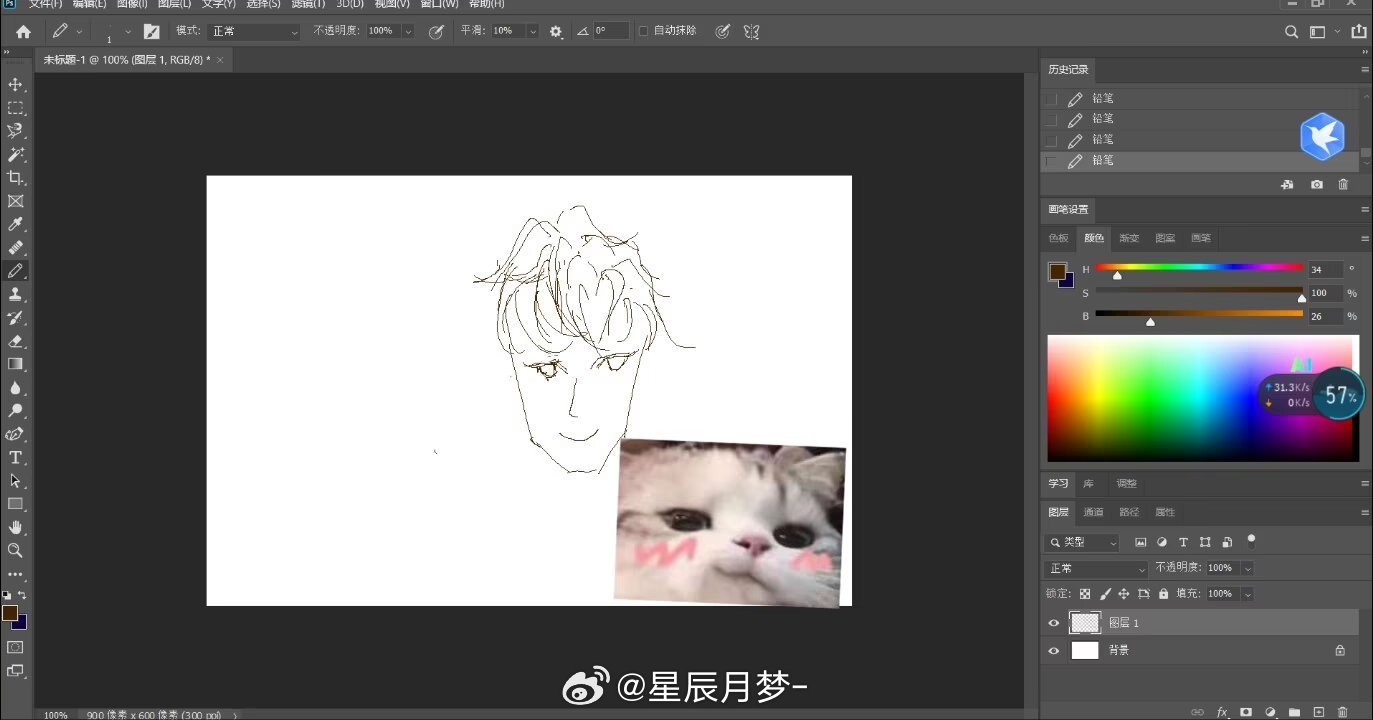The width and height of the screenshot is (1373, 720).
Task: Select the Dodge tool
Action: (15, 411)
